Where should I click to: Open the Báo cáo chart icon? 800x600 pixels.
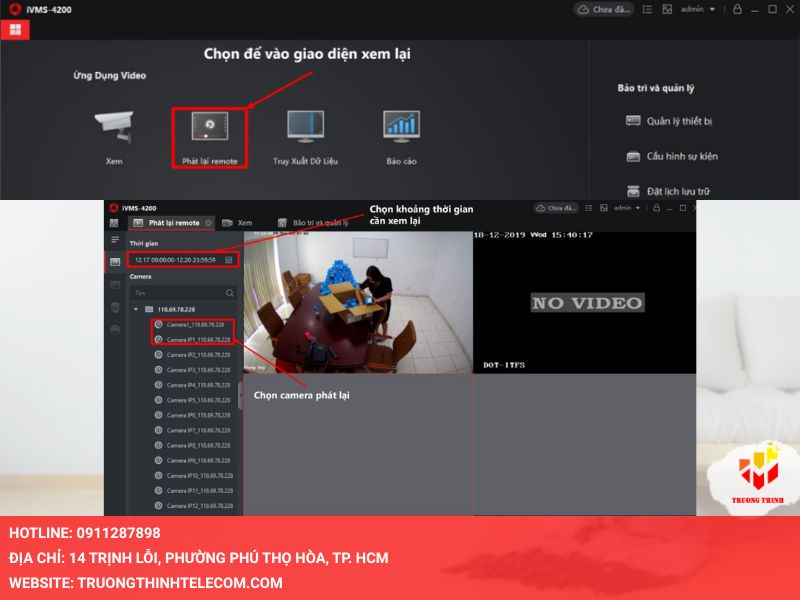[x=402, y=126]
